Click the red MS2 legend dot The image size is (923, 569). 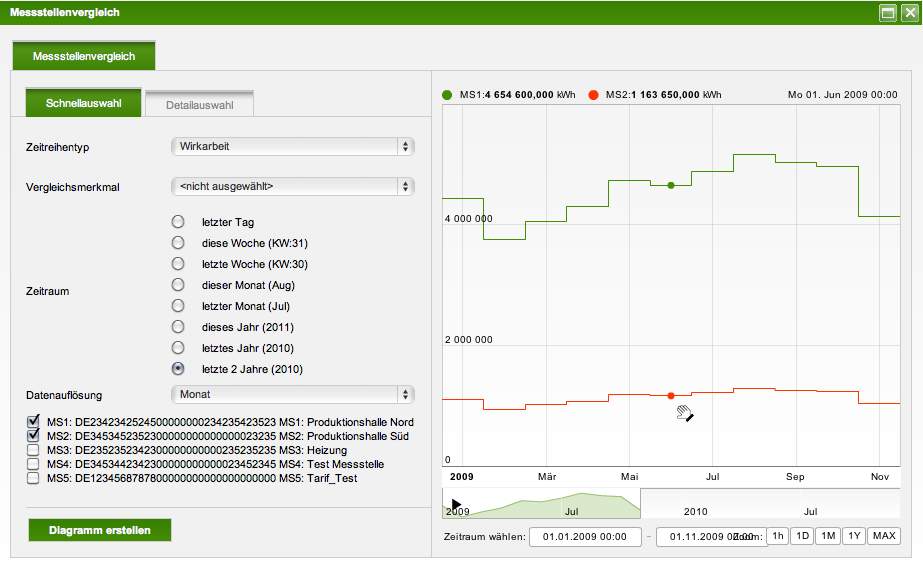click(x=594, y=95)
